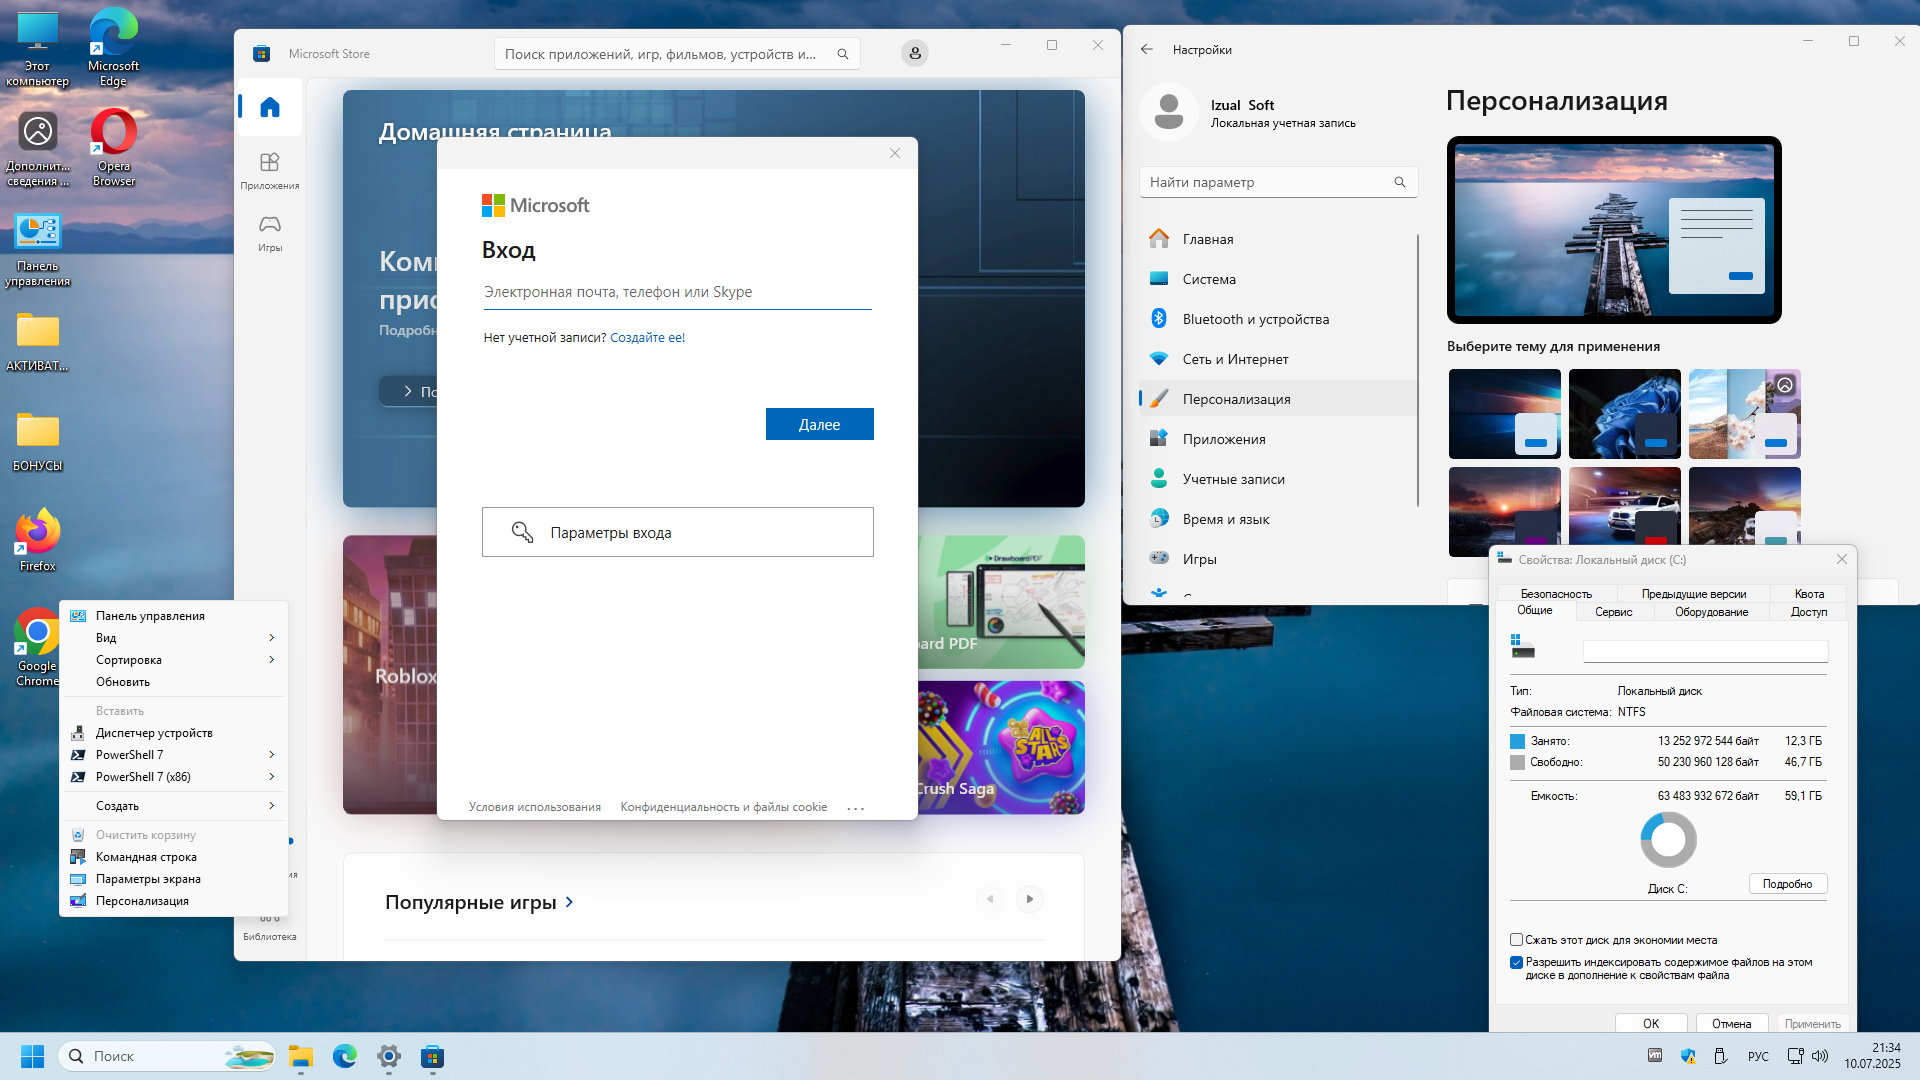Uncheck the indexing permission checkbox
This screenshot has width=1920, height=1080.
click(1516, 962)
